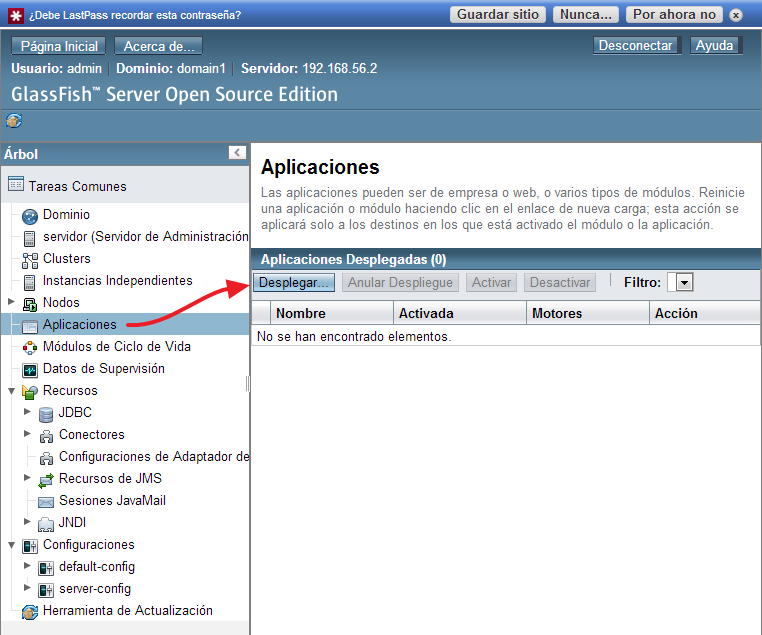Image resolution: width=762 pixels, height=635 pixels.
Task: Click the JDBC database icon
Action: pos(45,413)
